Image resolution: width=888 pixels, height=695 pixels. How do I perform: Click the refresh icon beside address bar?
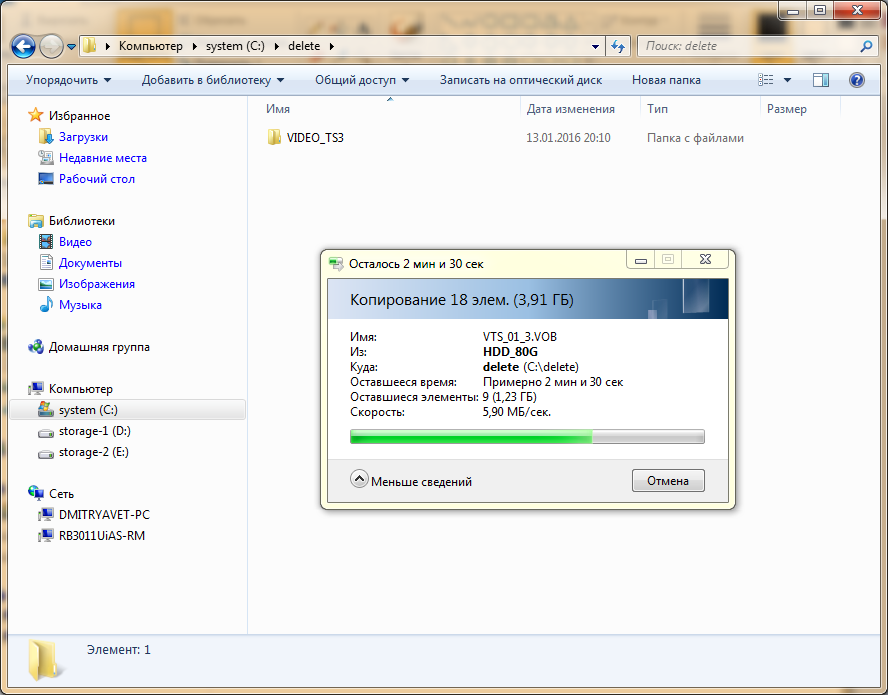pos(618,46)
